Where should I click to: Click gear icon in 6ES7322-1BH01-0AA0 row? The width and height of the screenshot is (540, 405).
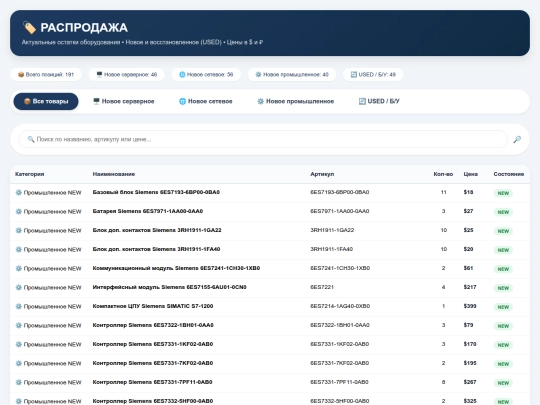pos(19,325)
